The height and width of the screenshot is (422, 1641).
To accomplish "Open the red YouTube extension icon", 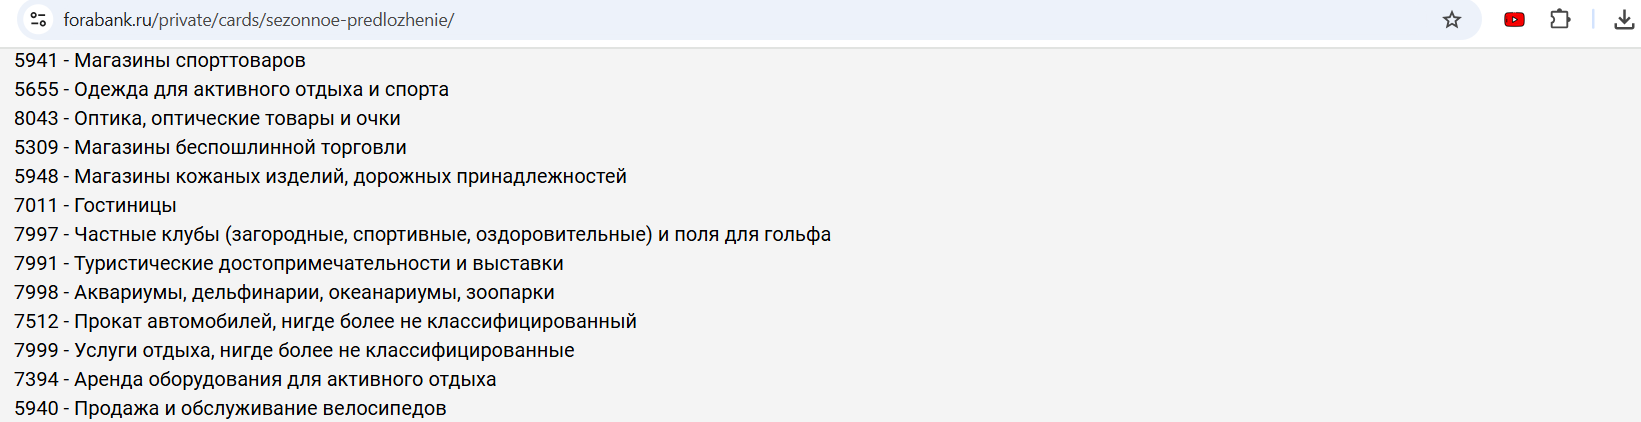I will (1514, 19).
